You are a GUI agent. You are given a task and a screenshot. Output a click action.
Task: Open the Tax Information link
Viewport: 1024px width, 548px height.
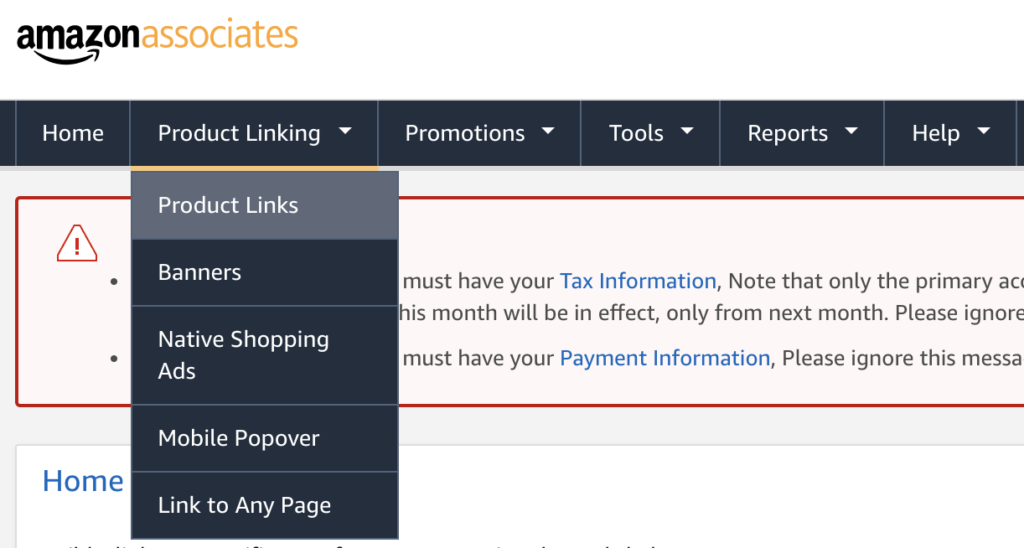pos(638,281)
